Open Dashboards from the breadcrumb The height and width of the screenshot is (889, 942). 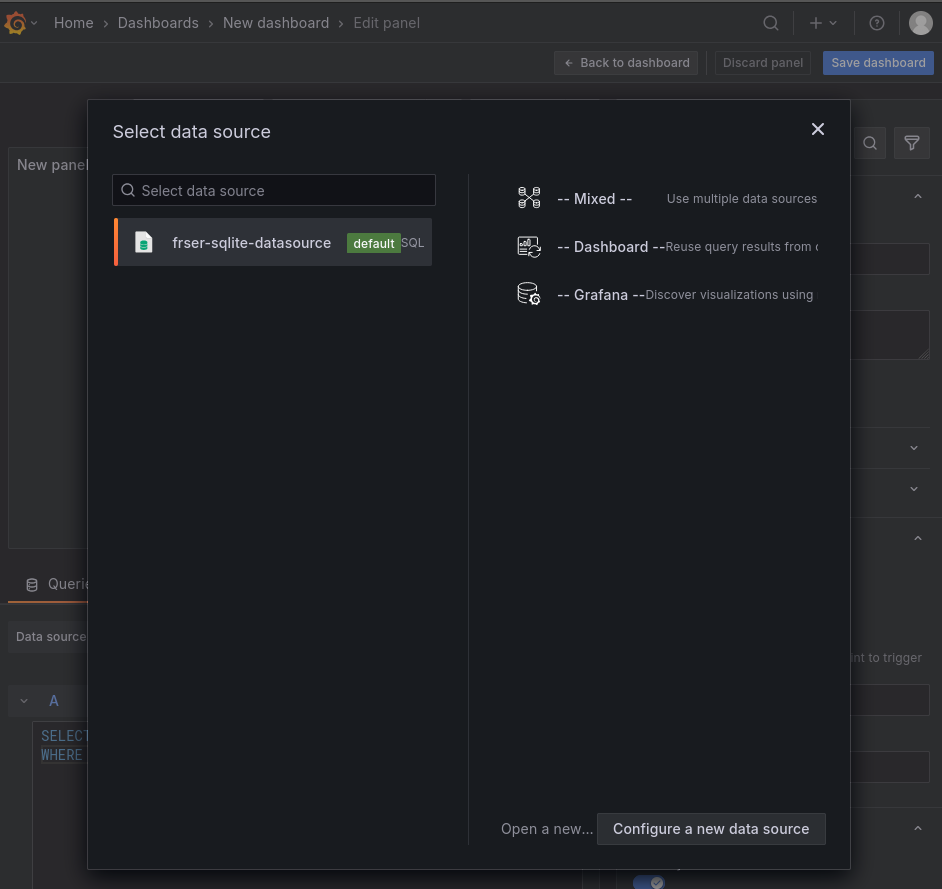pos(158,22)
